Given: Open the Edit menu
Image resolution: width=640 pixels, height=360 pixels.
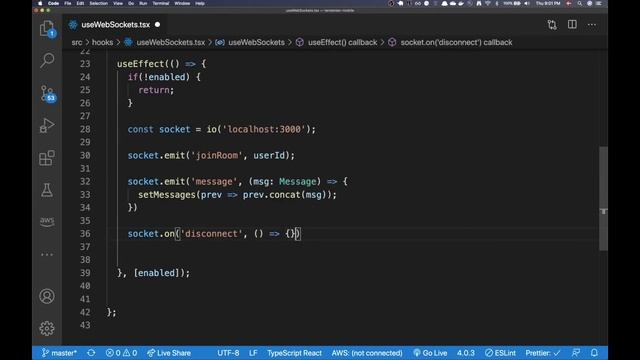Looking at the screenshot, I should point(80,3).
